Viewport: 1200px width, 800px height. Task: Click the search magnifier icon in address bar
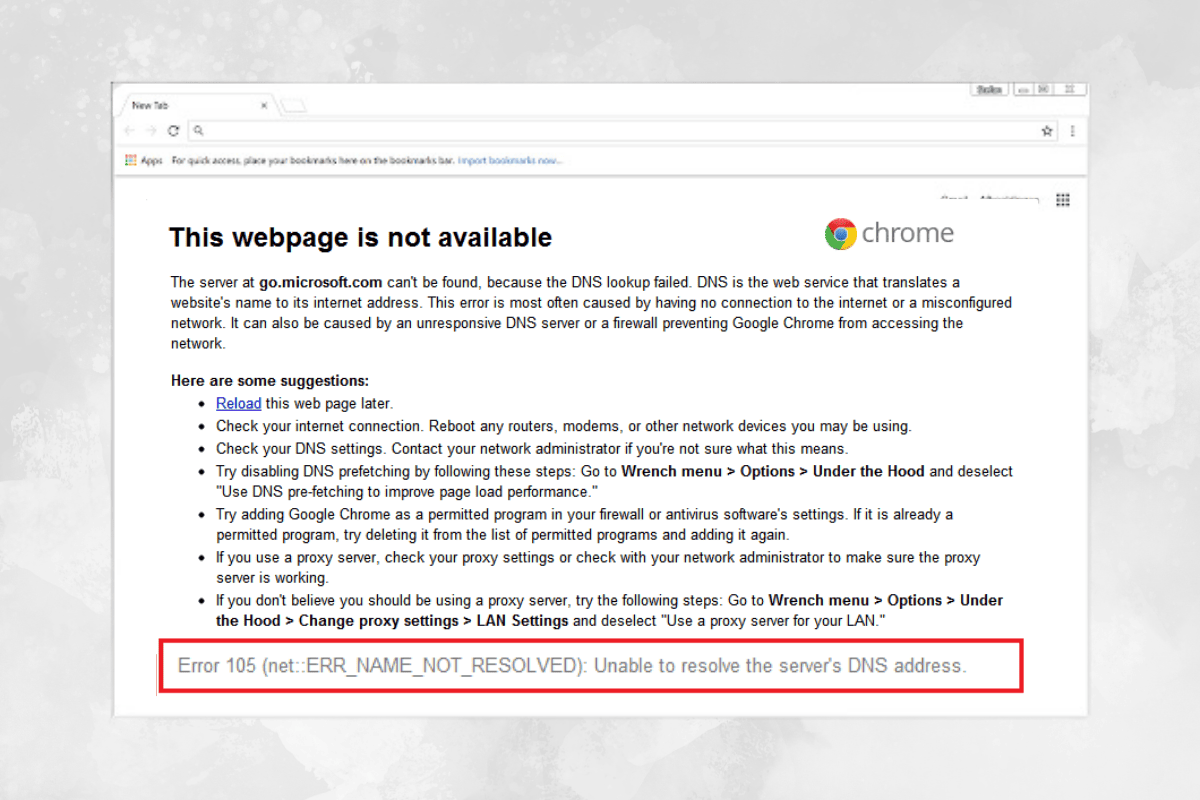point(199,131)
